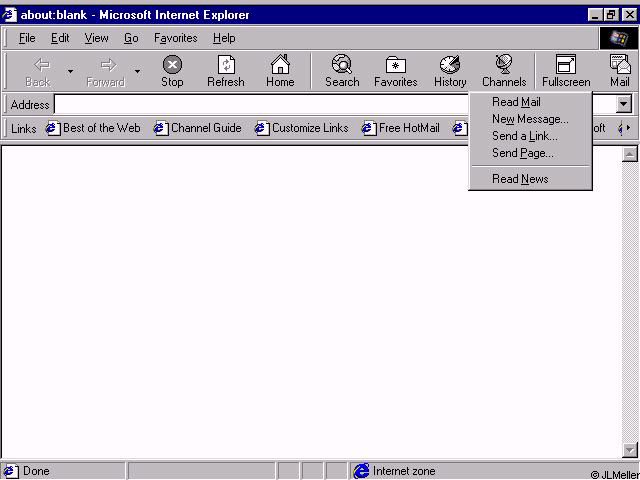Switch to Fullscreen mode icon
The height and width of the screenshot is (480, 640).
click(x=566, y=64)
